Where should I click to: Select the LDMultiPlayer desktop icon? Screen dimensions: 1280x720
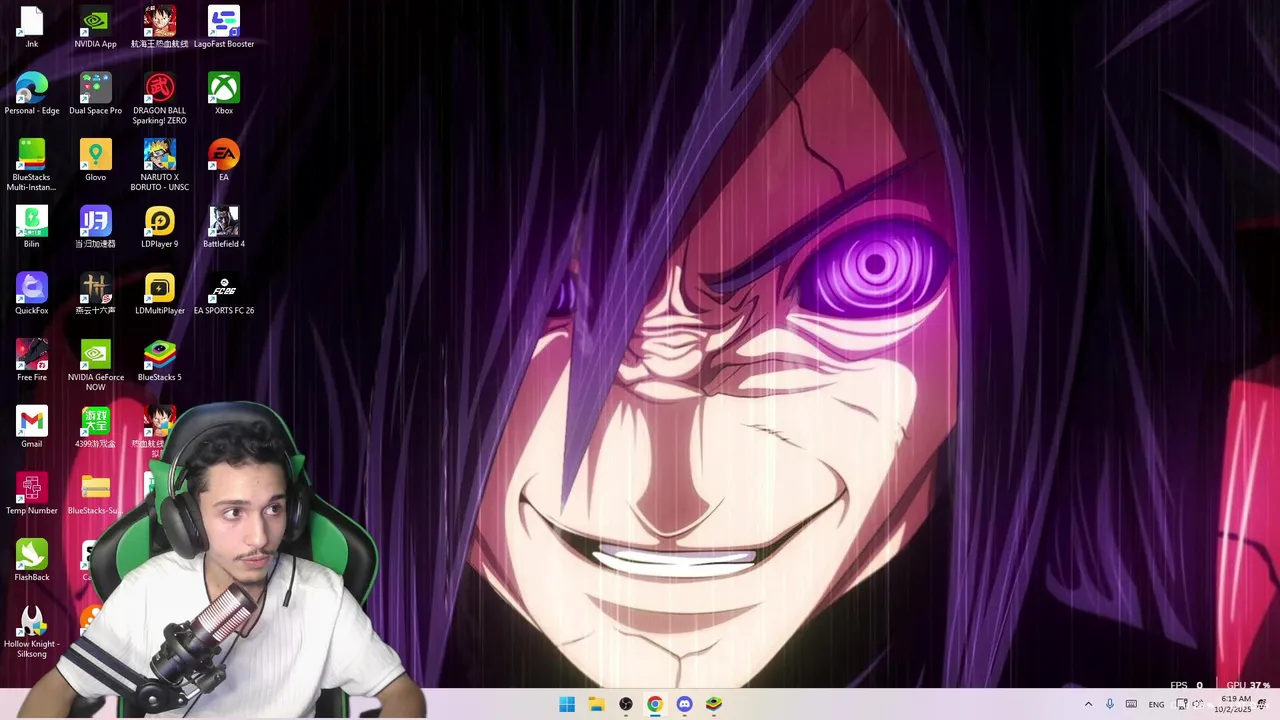(159, 295)
